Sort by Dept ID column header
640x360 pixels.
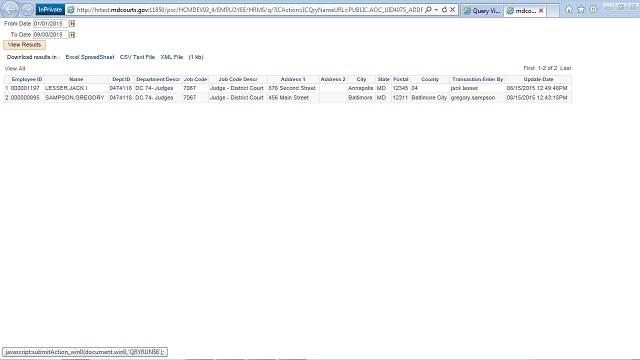point(121,79)
